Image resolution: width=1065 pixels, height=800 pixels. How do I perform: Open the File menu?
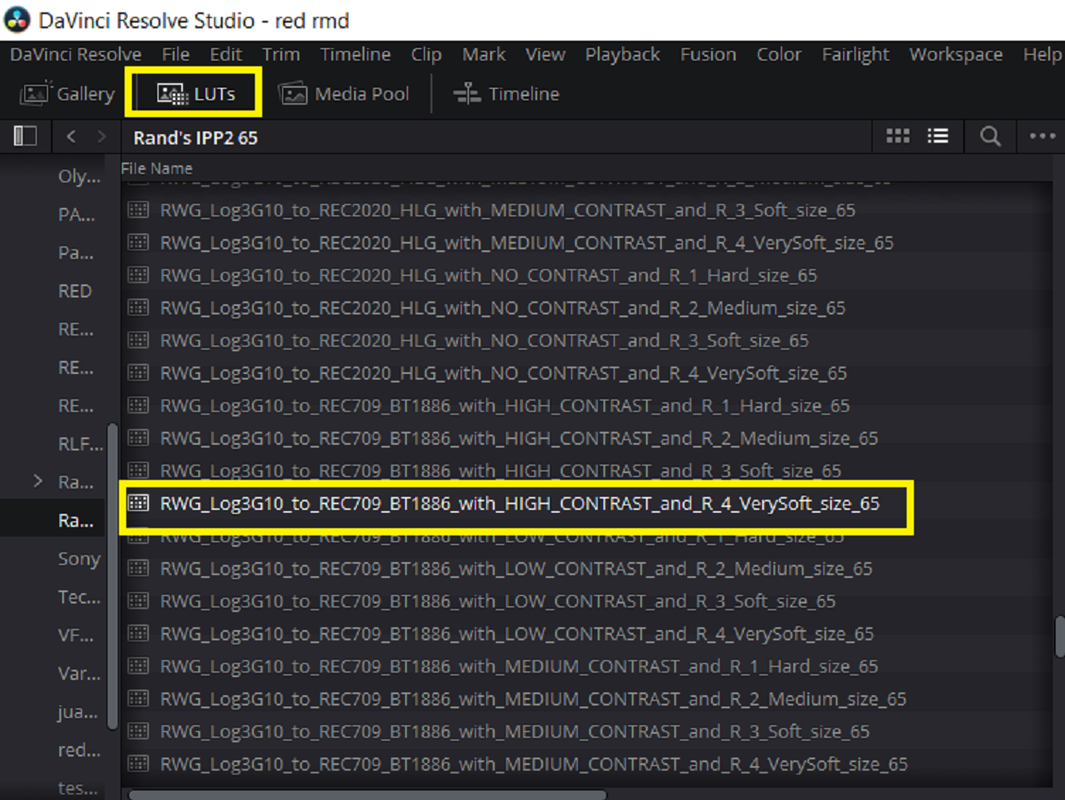pos(176,54)
